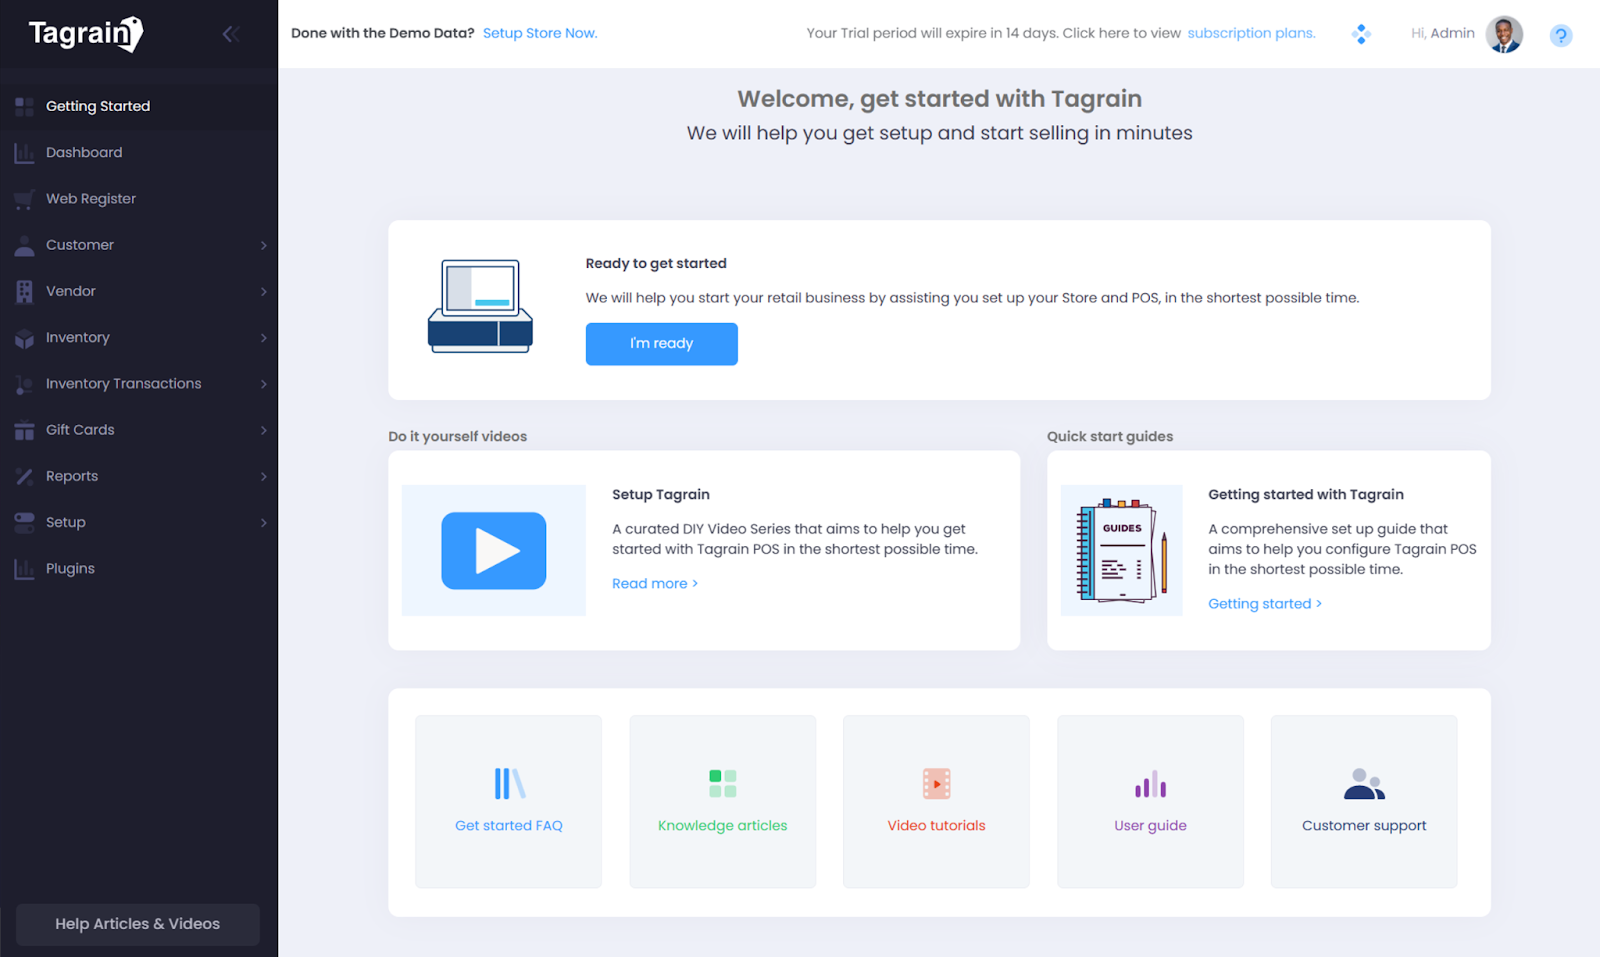
Task: Open the subscription plans link
Action: [1251, 33]
